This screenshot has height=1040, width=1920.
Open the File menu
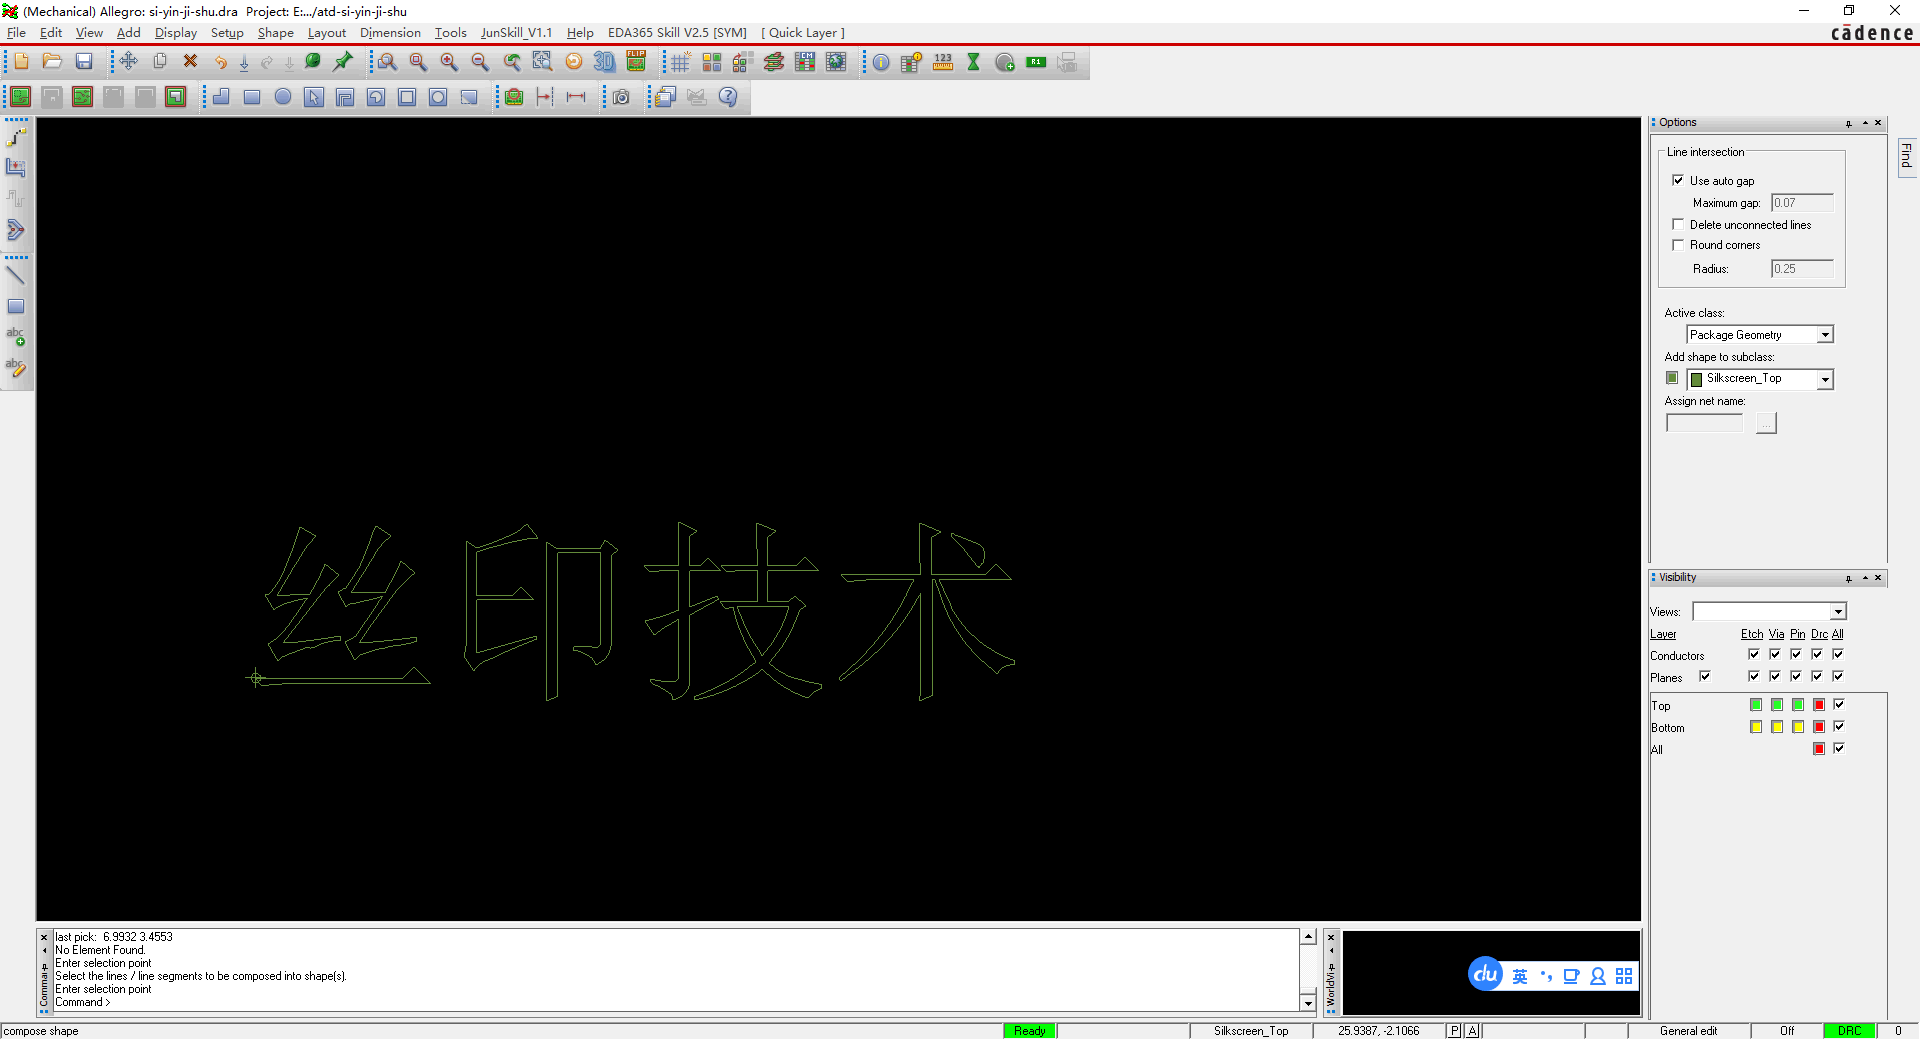tap(17, 33)
